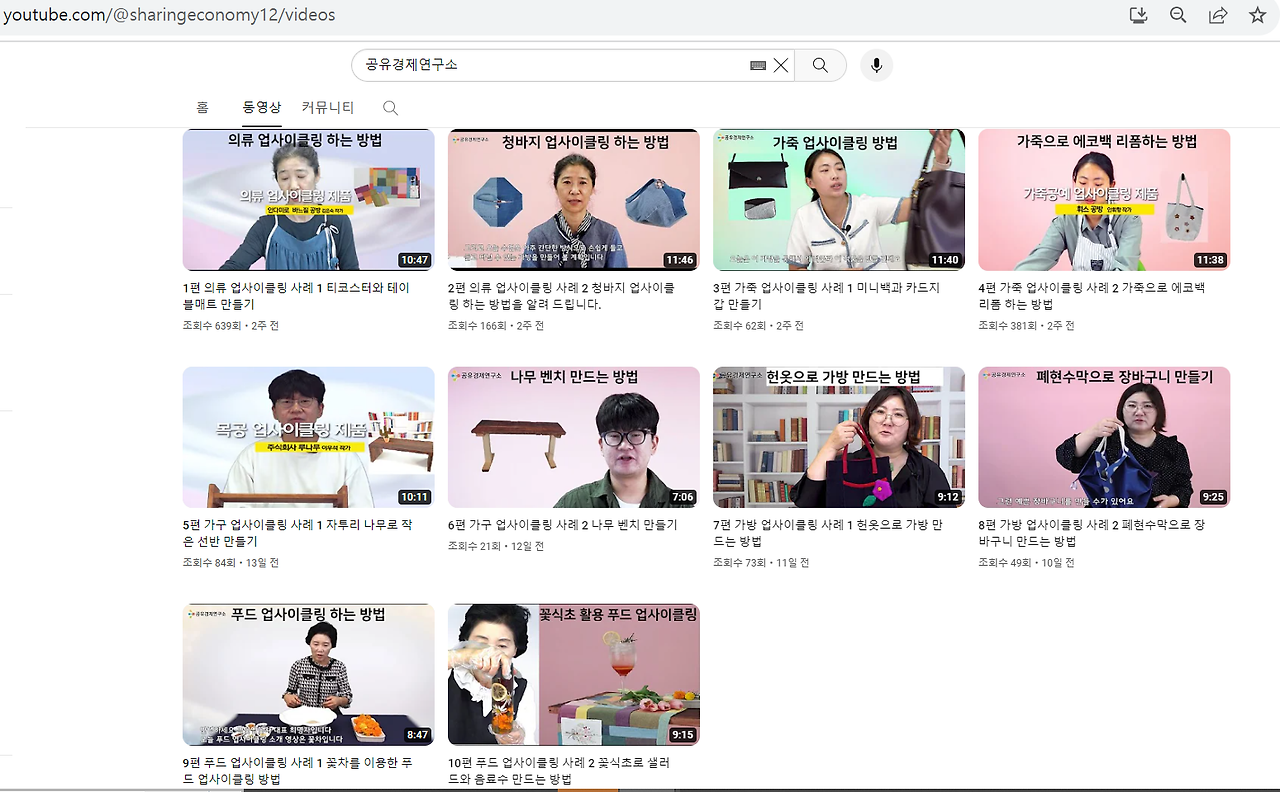Select the 동영상 tab
The image size is (1280, 792).
pyautogui.click(x=261, y=107)
